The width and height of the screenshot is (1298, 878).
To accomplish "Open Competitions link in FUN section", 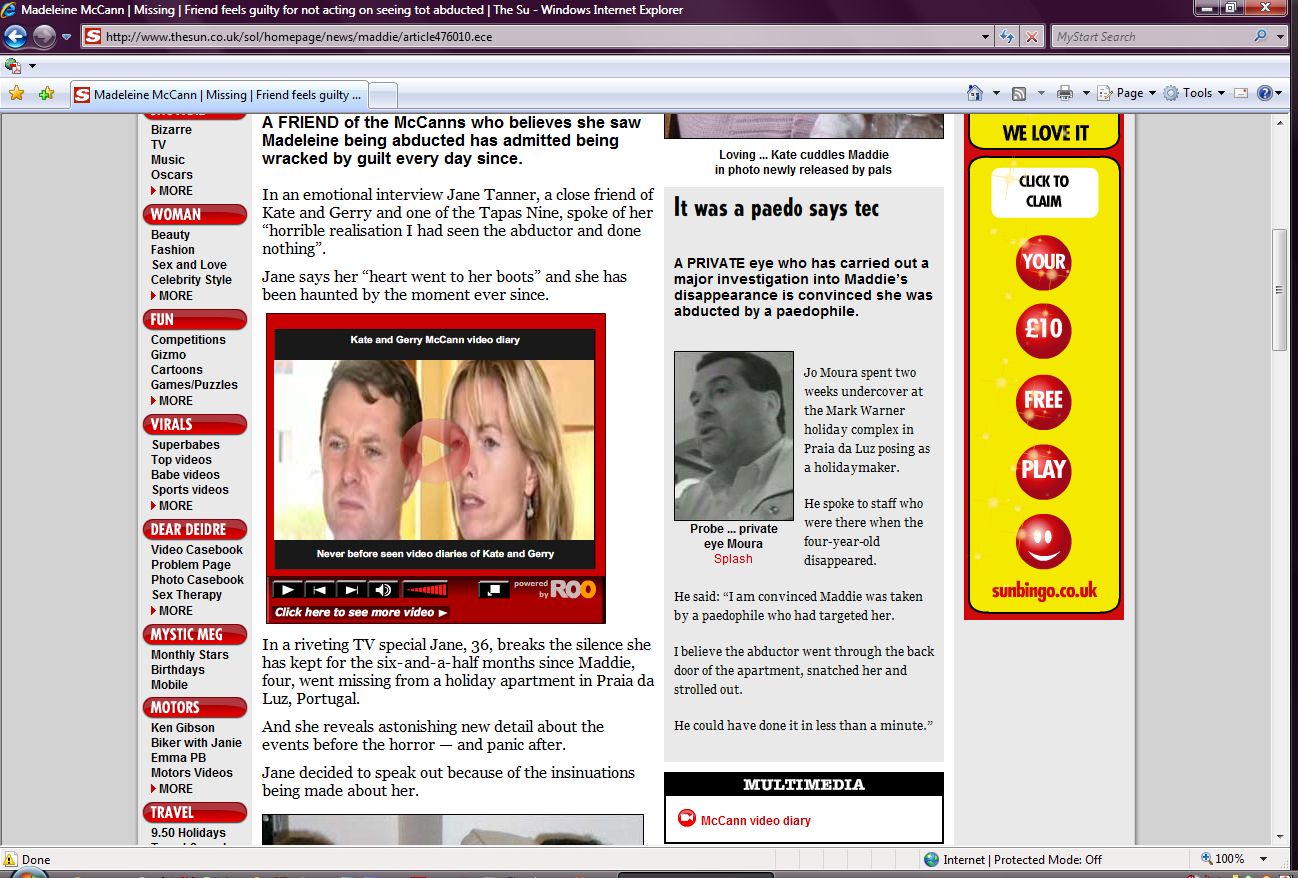I will (188, 340).
